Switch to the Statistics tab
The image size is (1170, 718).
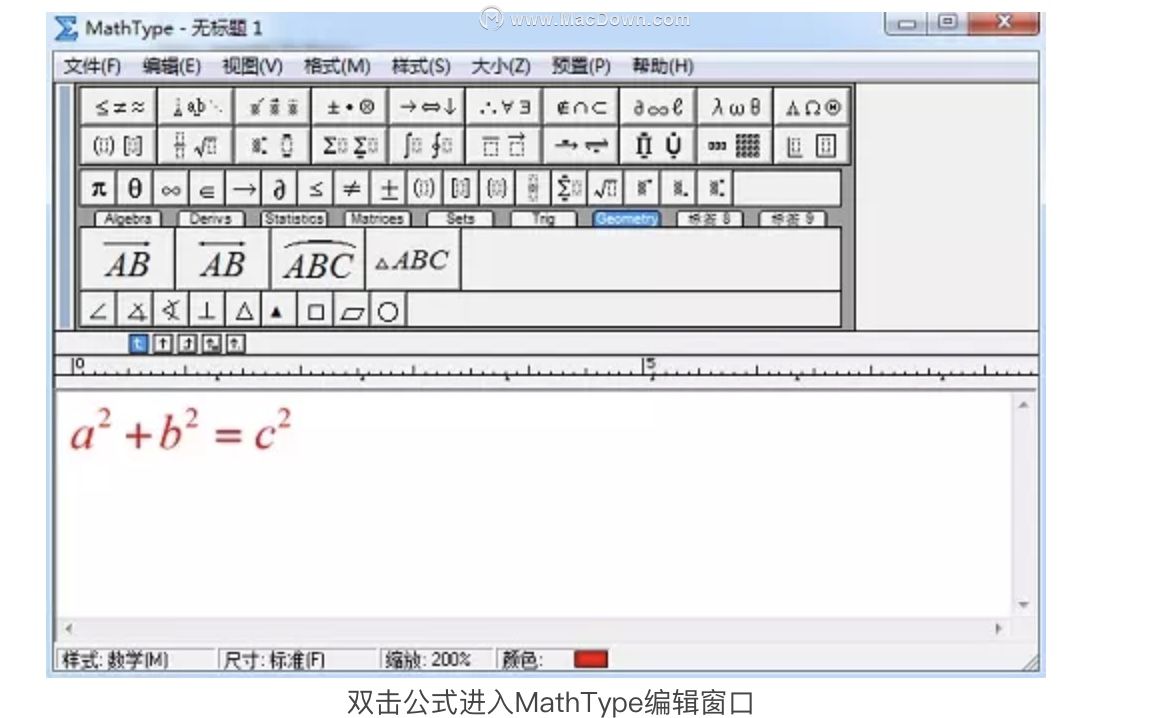tap(294, 219)
